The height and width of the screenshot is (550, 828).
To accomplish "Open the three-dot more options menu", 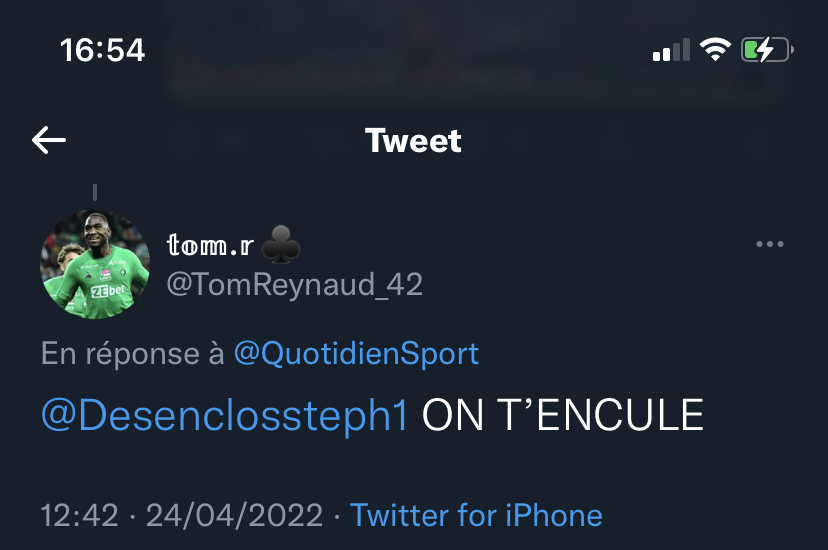I will click(769, 244).
